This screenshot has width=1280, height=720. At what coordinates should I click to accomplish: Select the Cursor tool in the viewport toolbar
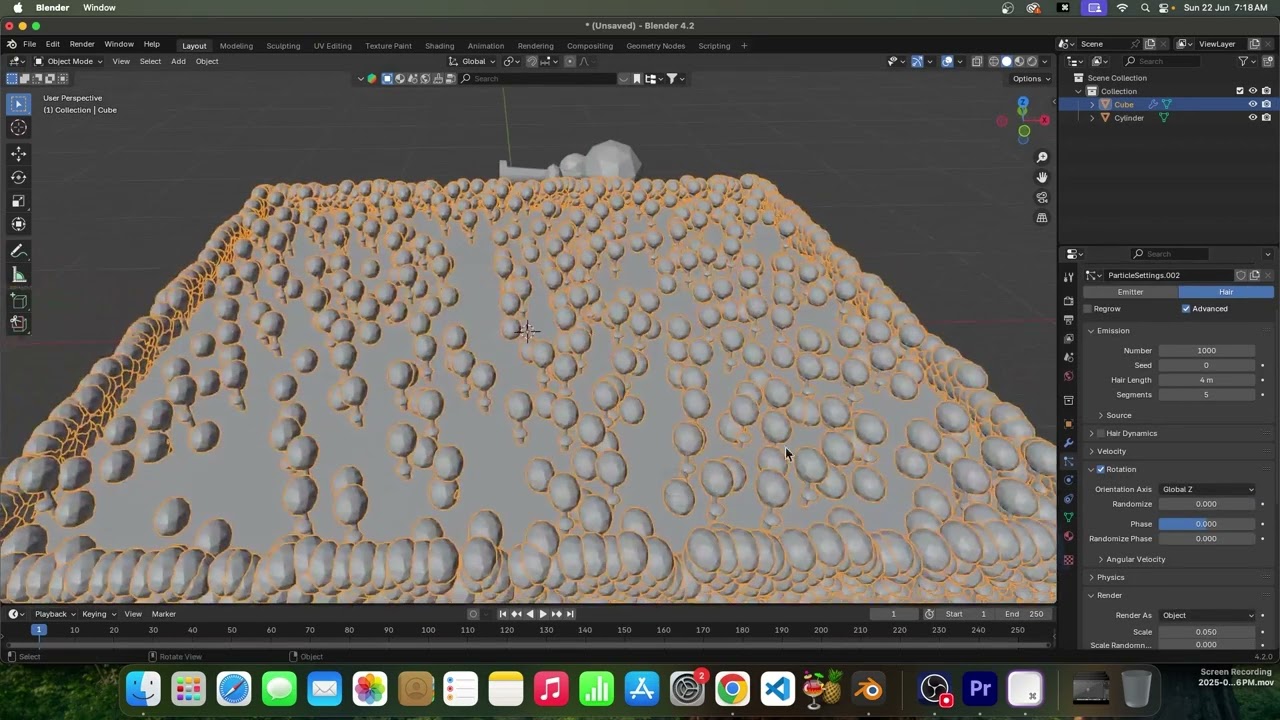18,128
